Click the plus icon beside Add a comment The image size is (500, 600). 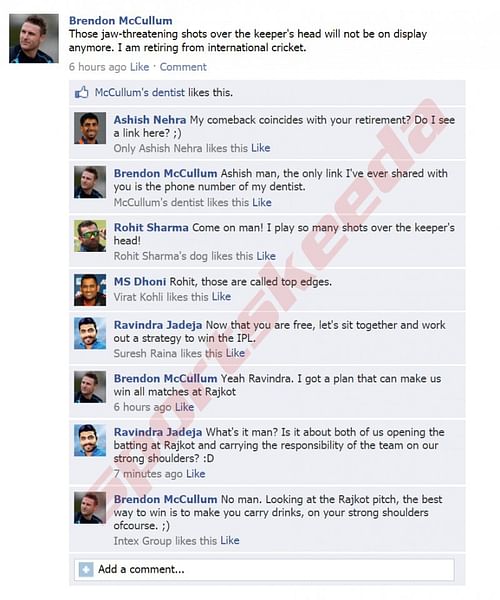pyautogui.click(x=86, y=569)
